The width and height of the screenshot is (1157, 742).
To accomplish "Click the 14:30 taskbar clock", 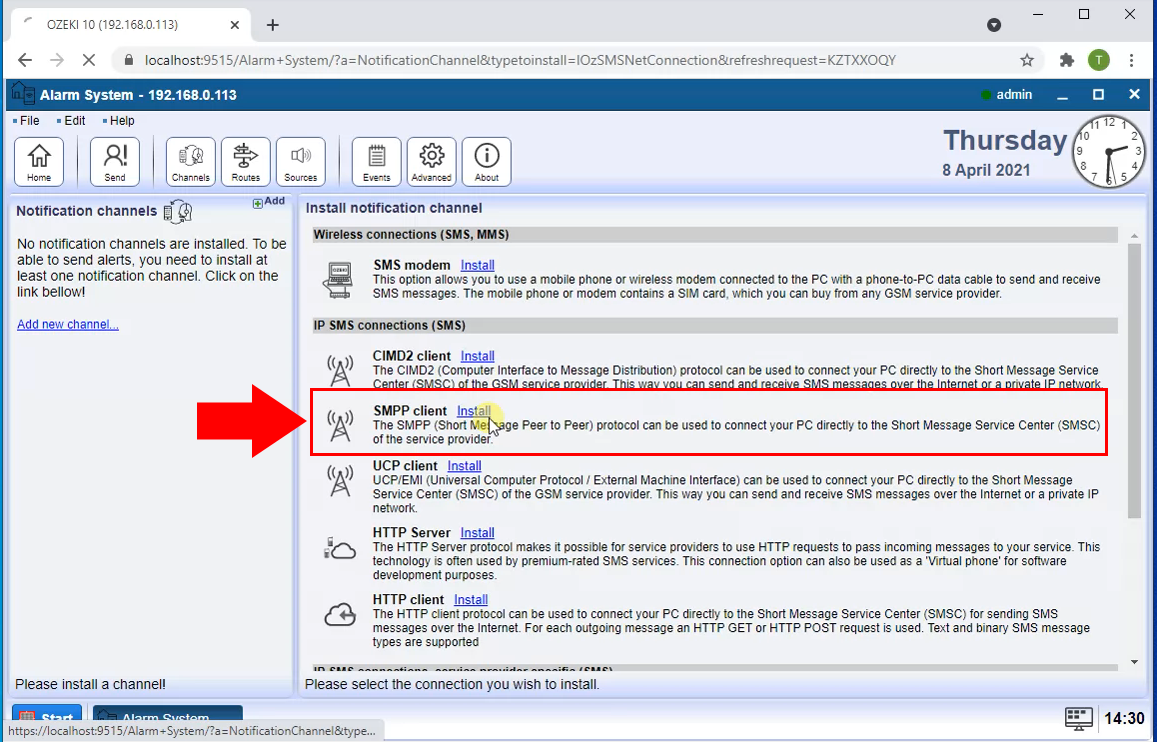I will [x=1124, y=718].
